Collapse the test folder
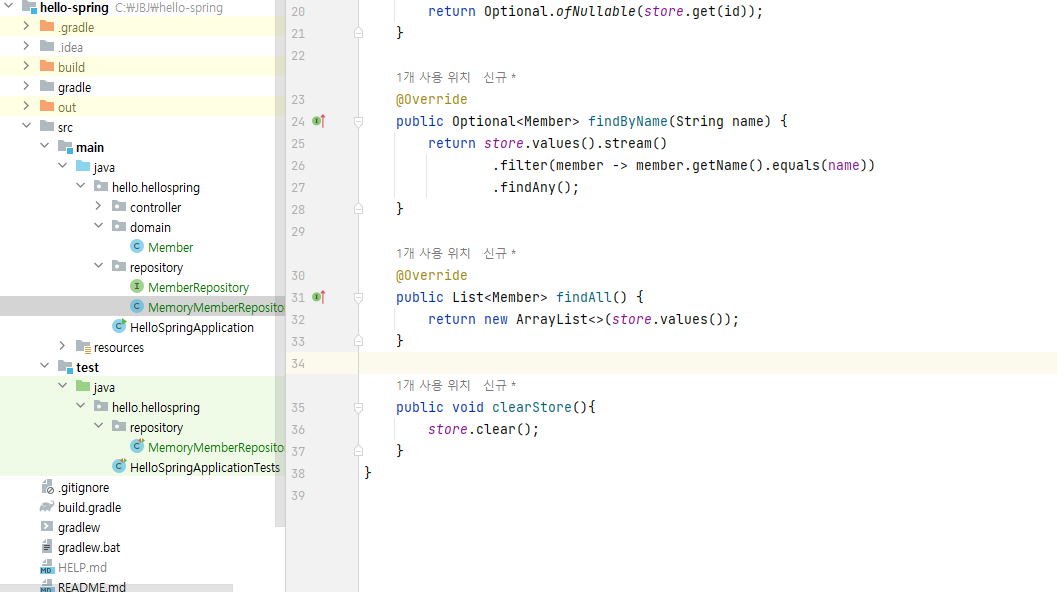Screen dimensions: 1057x592 pos(44,365)
